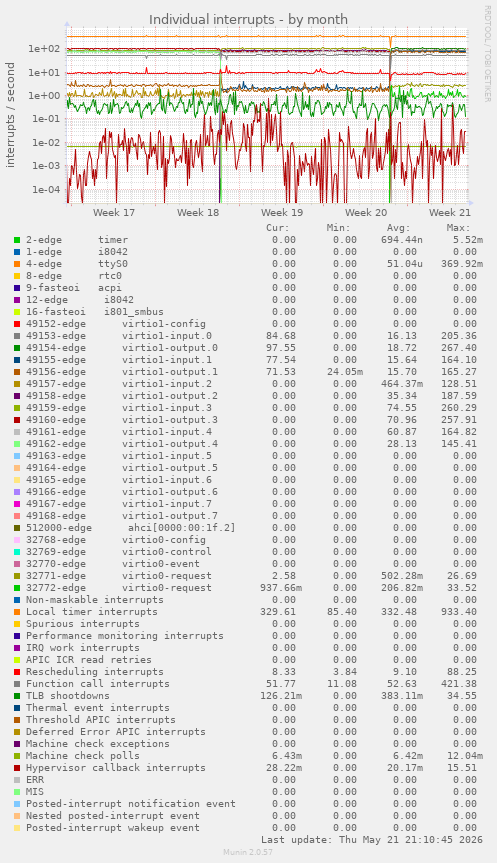Click the Week 21 axis label

point(450,212)
